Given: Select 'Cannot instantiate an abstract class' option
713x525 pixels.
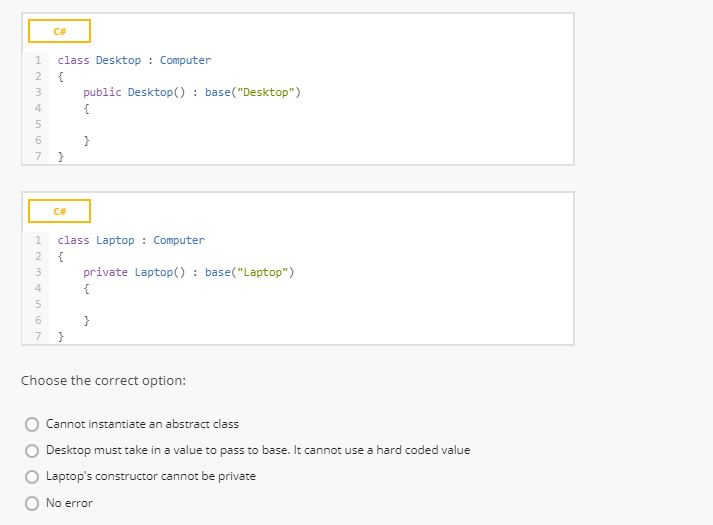Looking at the screenshot, I should 32,425.
